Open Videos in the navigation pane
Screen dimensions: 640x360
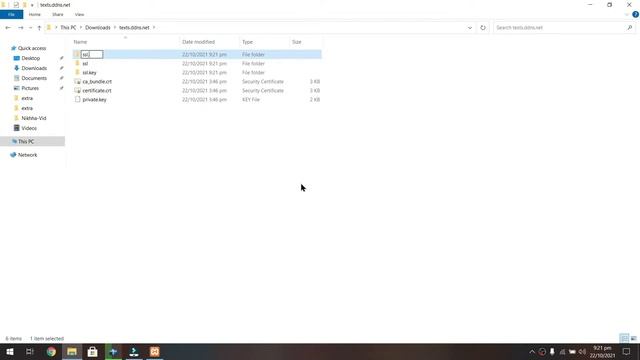pyautogui.click(x=29, y=128)
